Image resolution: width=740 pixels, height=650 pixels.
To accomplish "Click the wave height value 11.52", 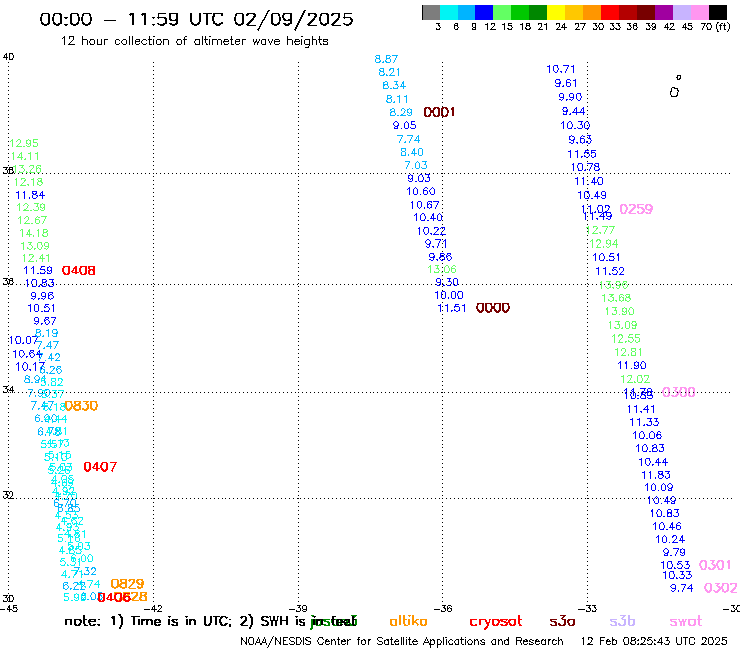I will (610, 271).
